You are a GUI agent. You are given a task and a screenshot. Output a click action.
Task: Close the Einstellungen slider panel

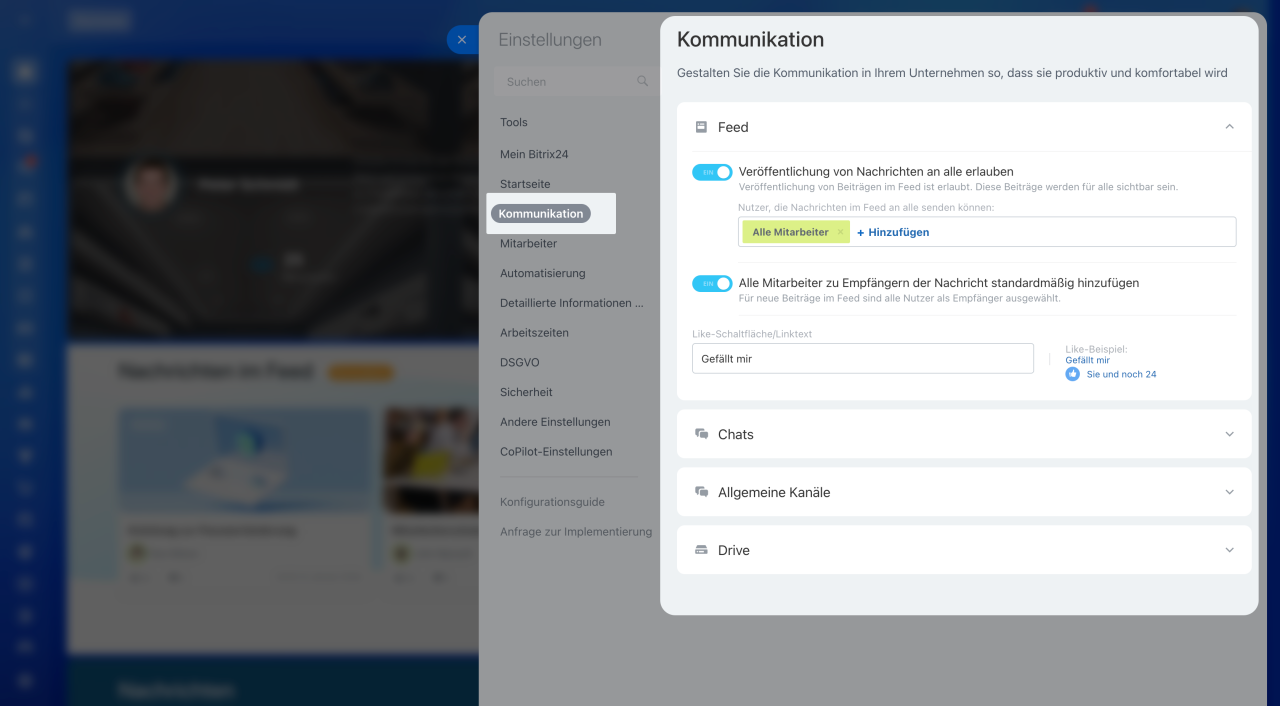point(461,40)
